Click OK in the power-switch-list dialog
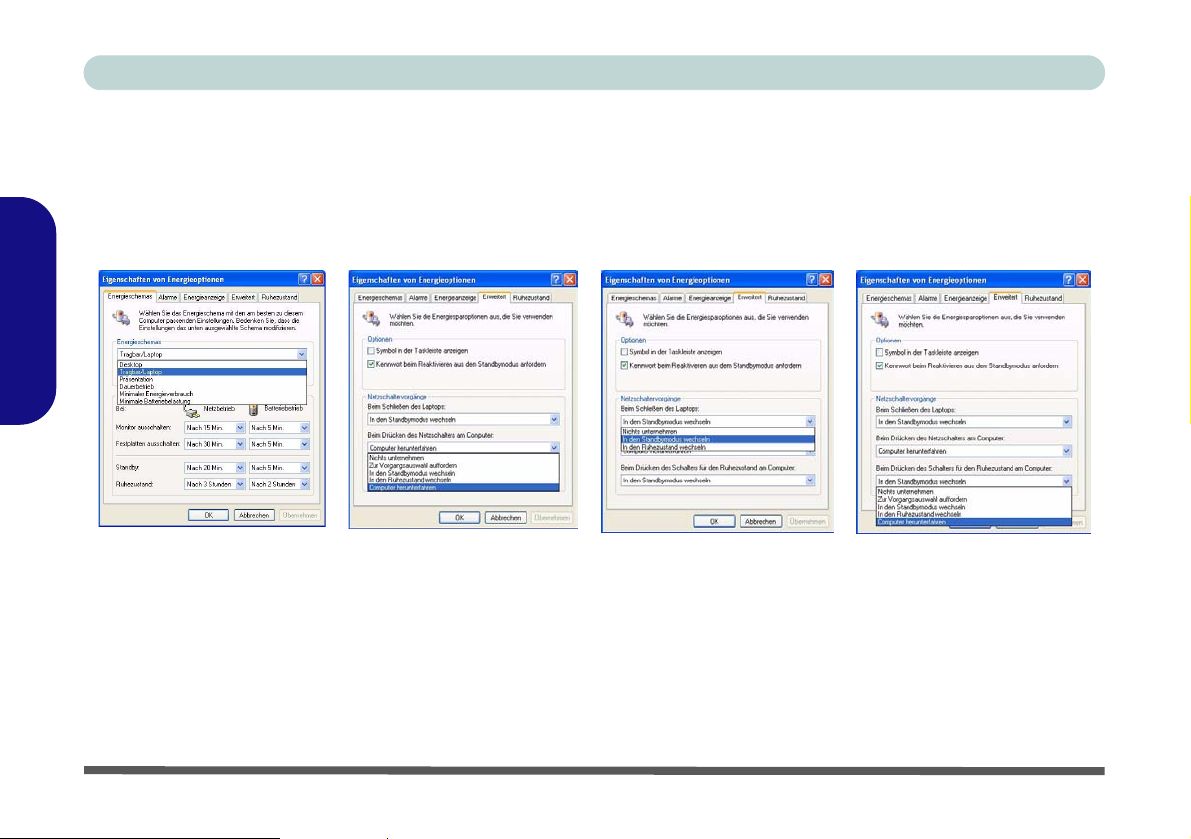The width and height of the screenshot is (1191, 839). tap(460, 518)
